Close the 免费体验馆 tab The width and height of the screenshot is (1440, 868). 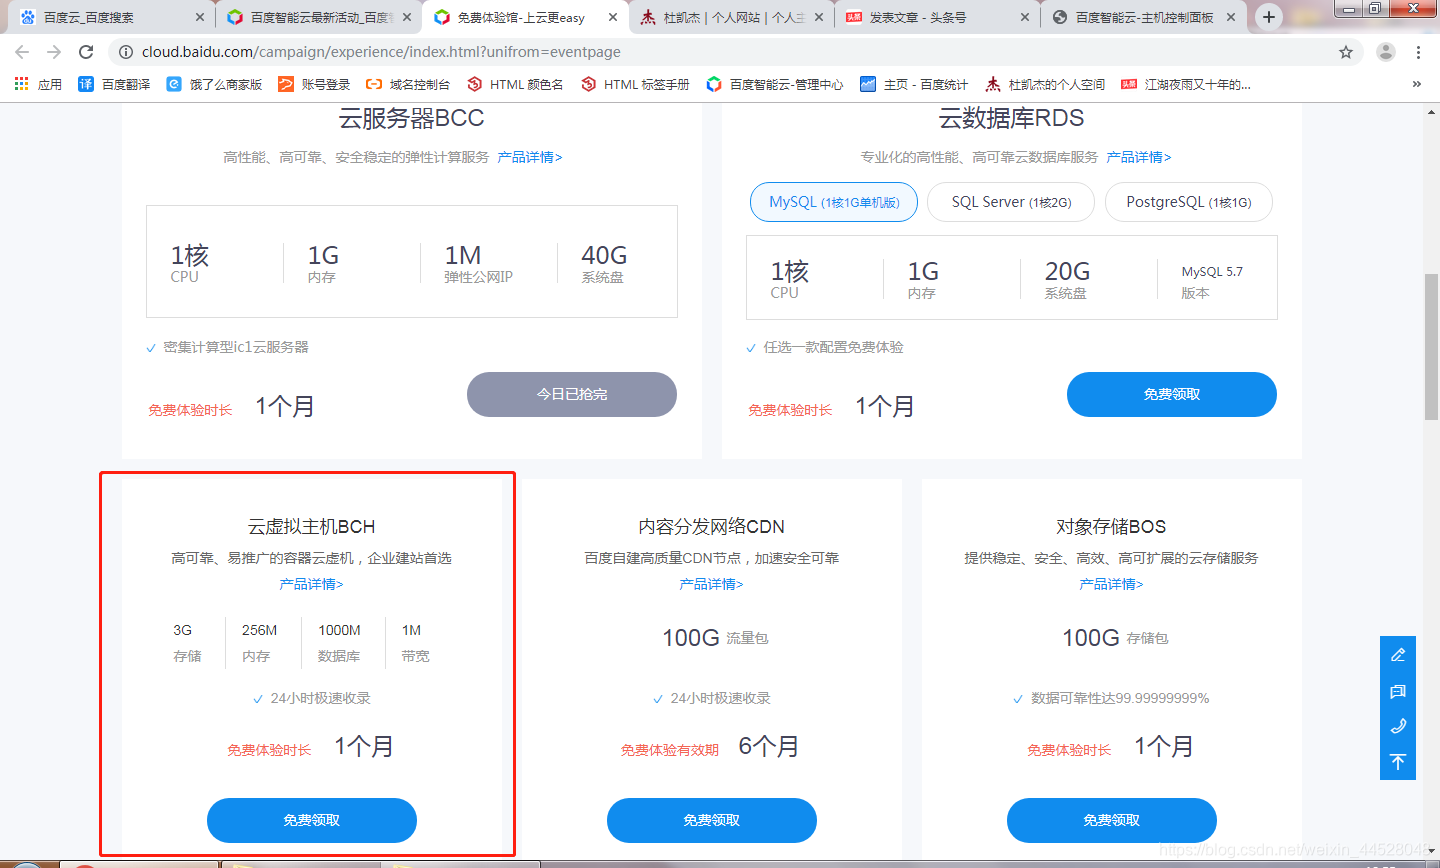pos(613,17)
